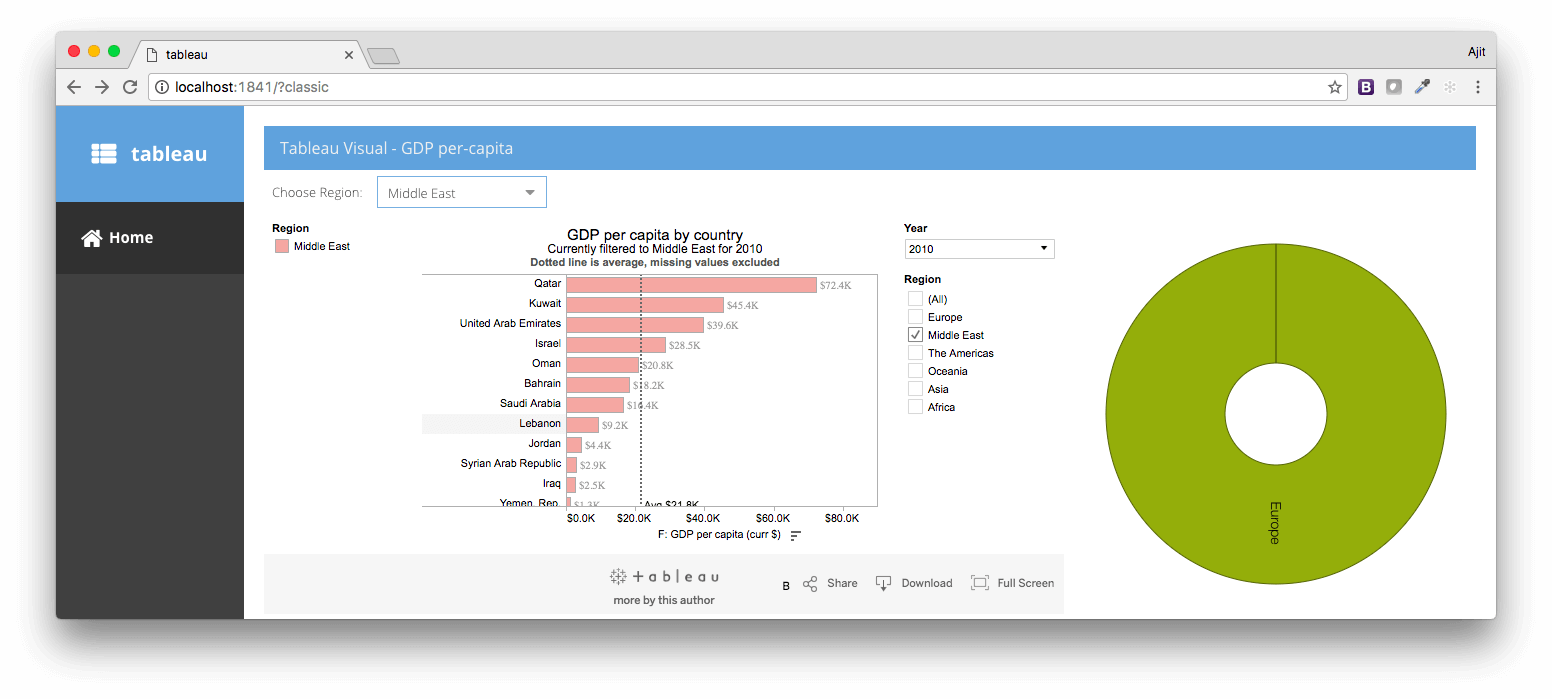Image resolution: width=1552 pixels, height=699 pixels.
Task: Click the Bahrain country label
Action: (x=543, y=384)
